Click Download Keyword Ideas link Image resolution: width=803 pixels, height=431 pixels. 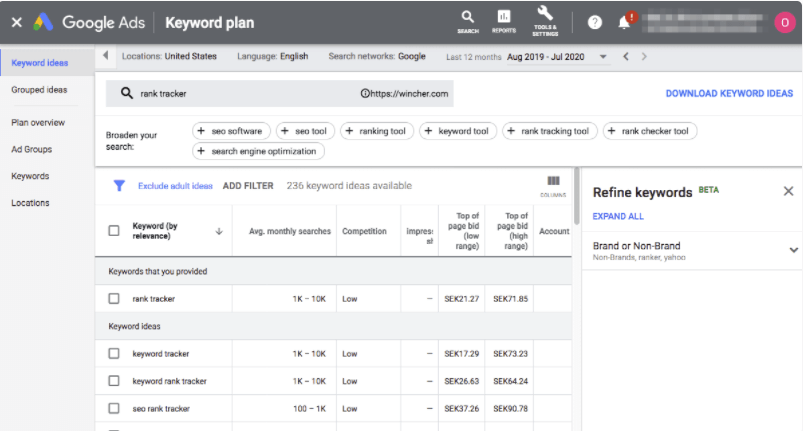click(x=729, y=93)
